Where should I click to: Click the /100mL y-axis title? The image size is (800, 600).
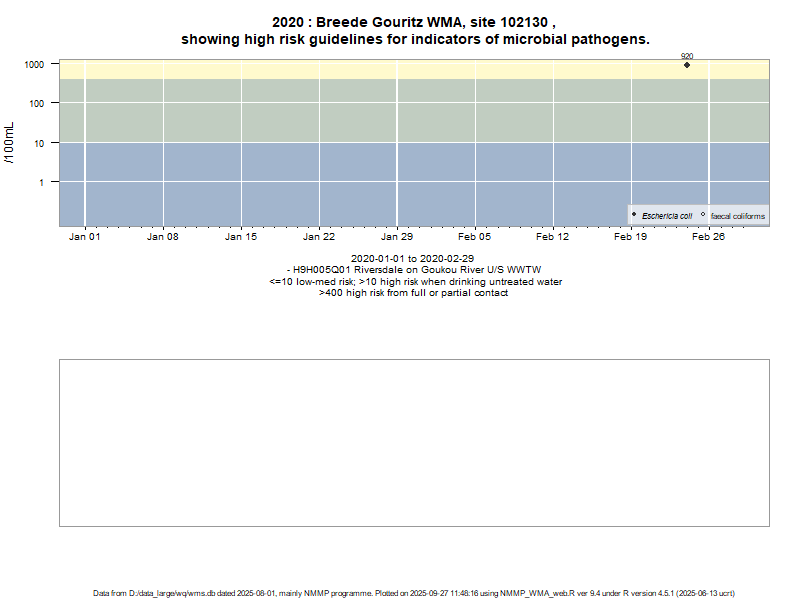12,143
